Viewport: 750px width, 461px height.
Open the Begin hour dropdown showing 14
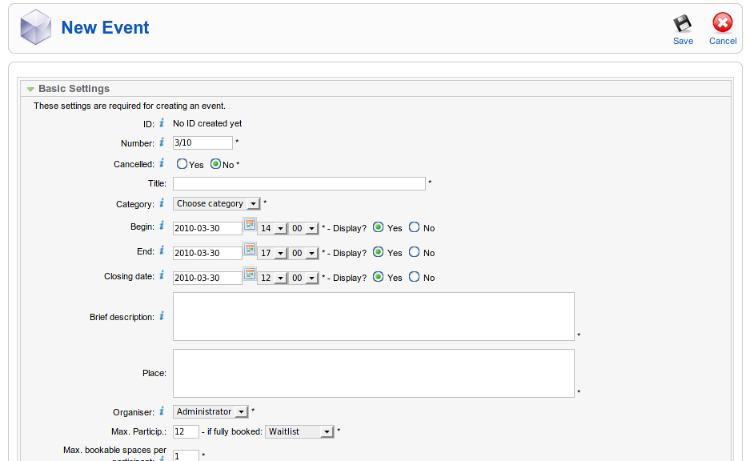point(272,229)
